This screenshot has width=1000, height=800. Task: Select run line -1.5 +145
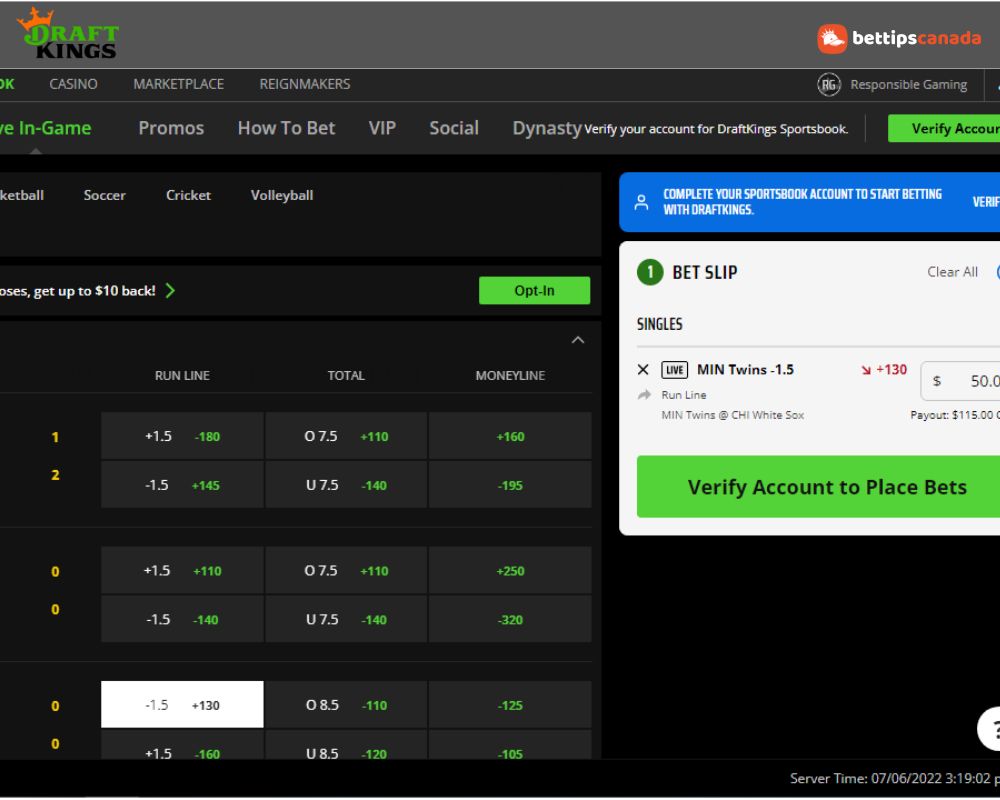[x=182, y=485]
